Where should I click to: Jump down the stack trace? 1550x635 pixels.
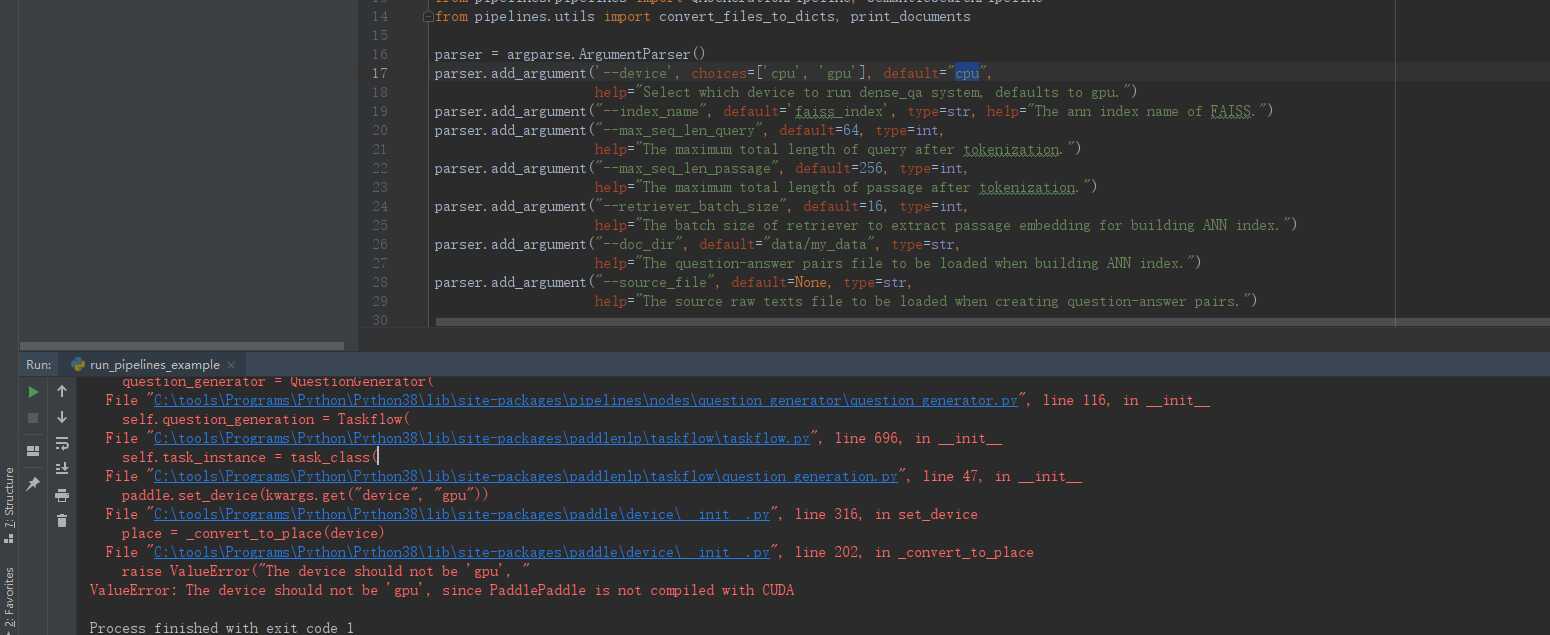[62, 417]
